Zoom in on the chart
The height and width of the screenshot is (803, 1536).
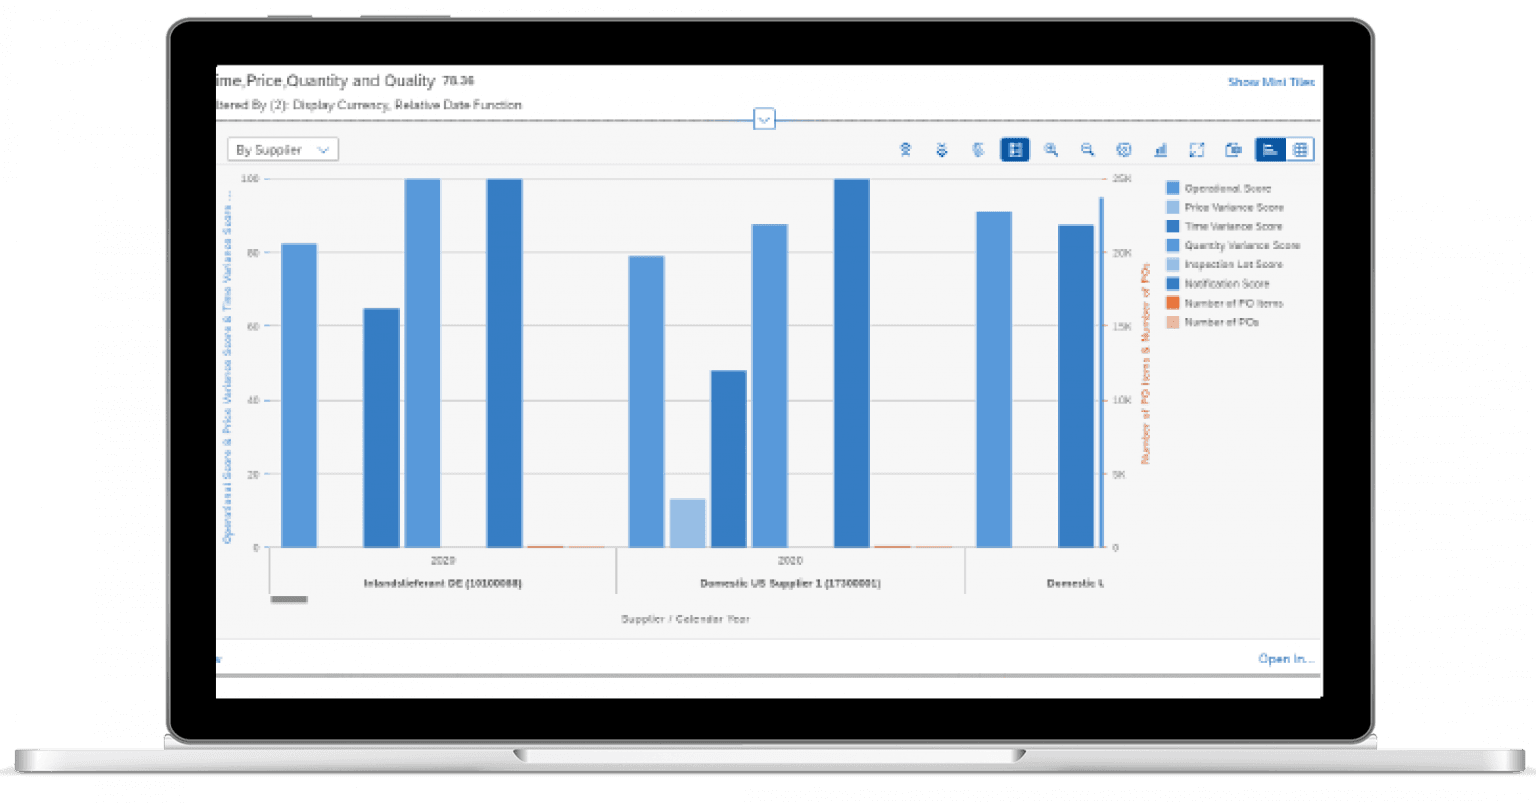(1051, 150)
